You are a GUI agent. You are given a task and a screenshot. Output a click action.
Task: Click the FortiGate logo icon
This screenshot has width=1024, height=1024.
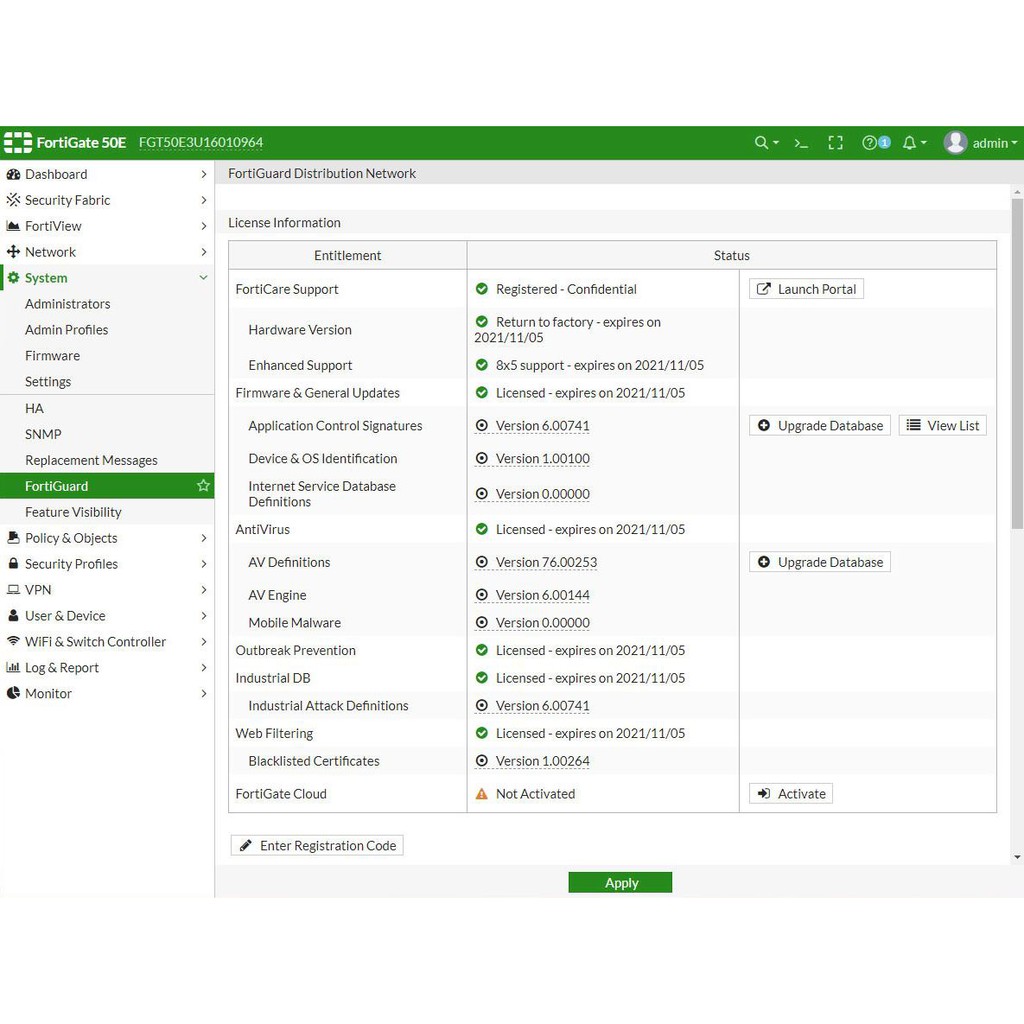point(18,143)
